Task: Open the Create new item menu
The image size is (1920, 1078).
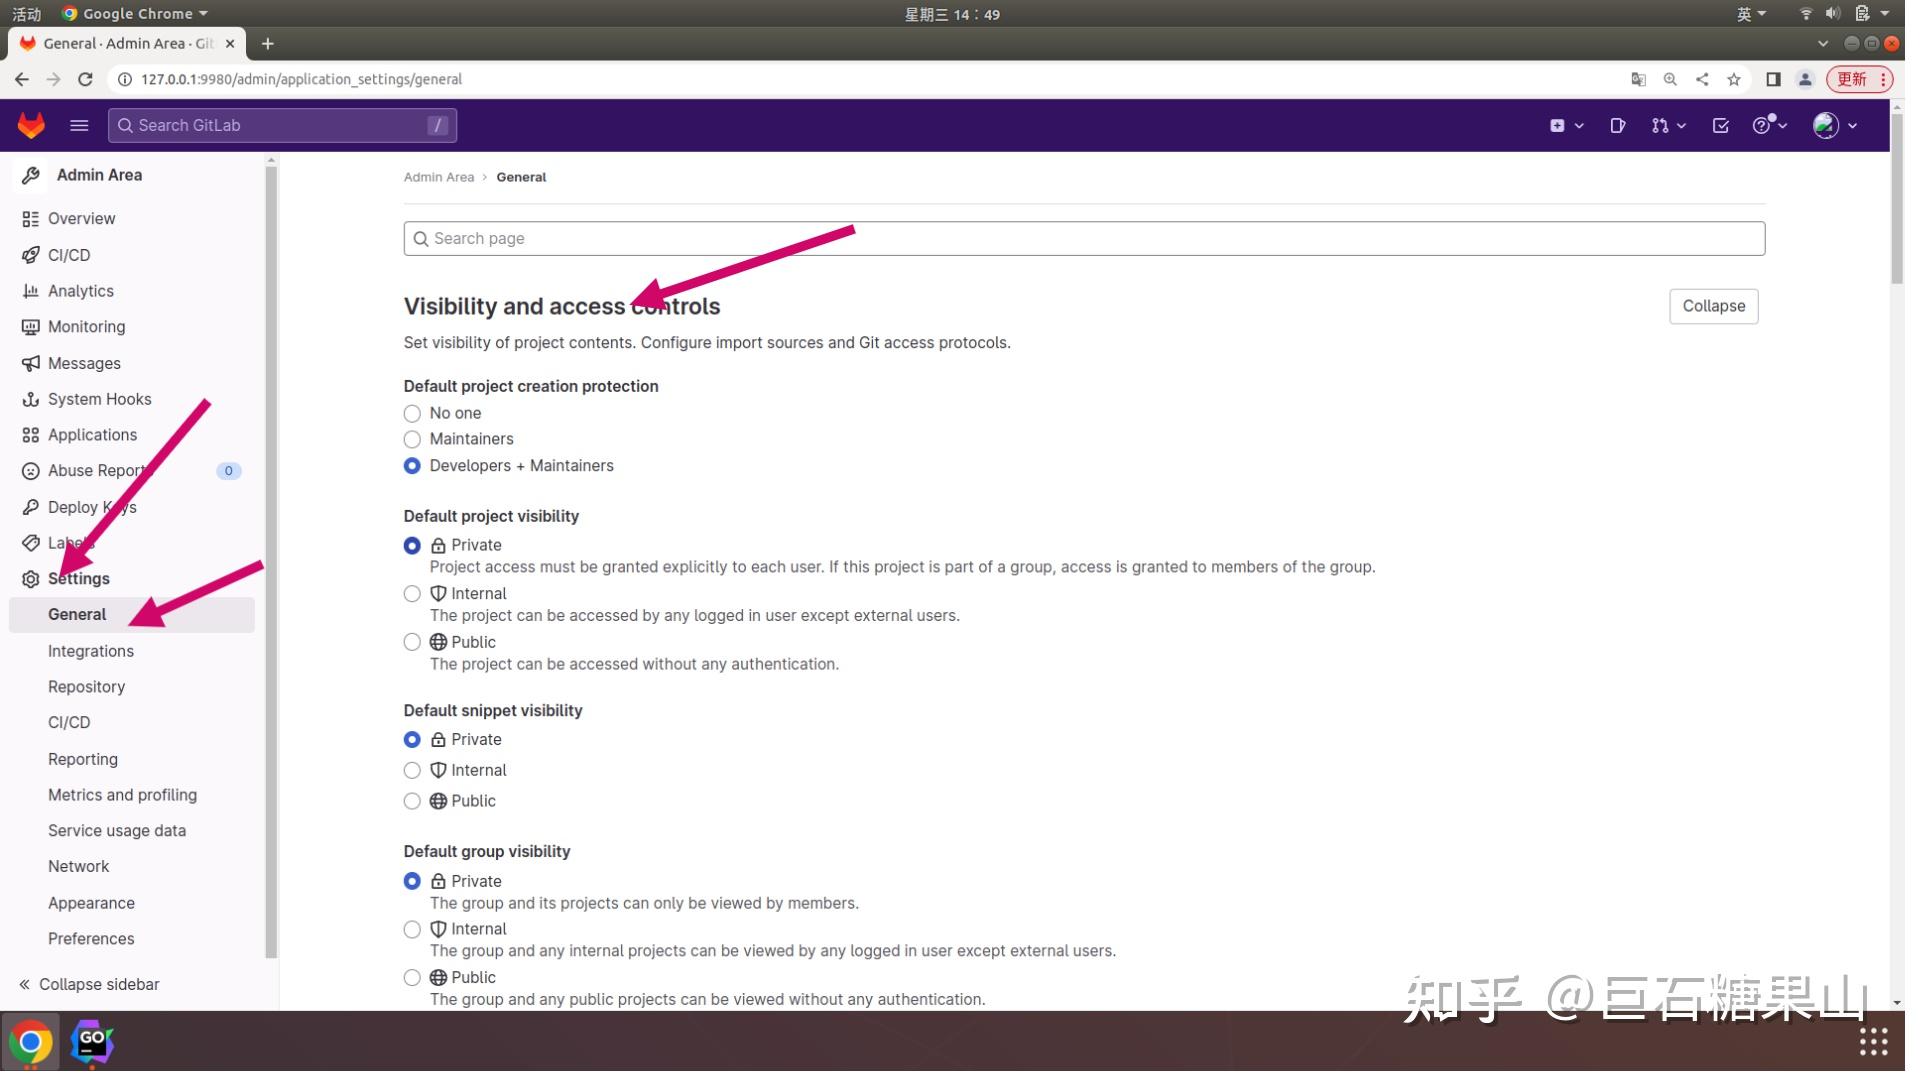Action: point(1558,125)
